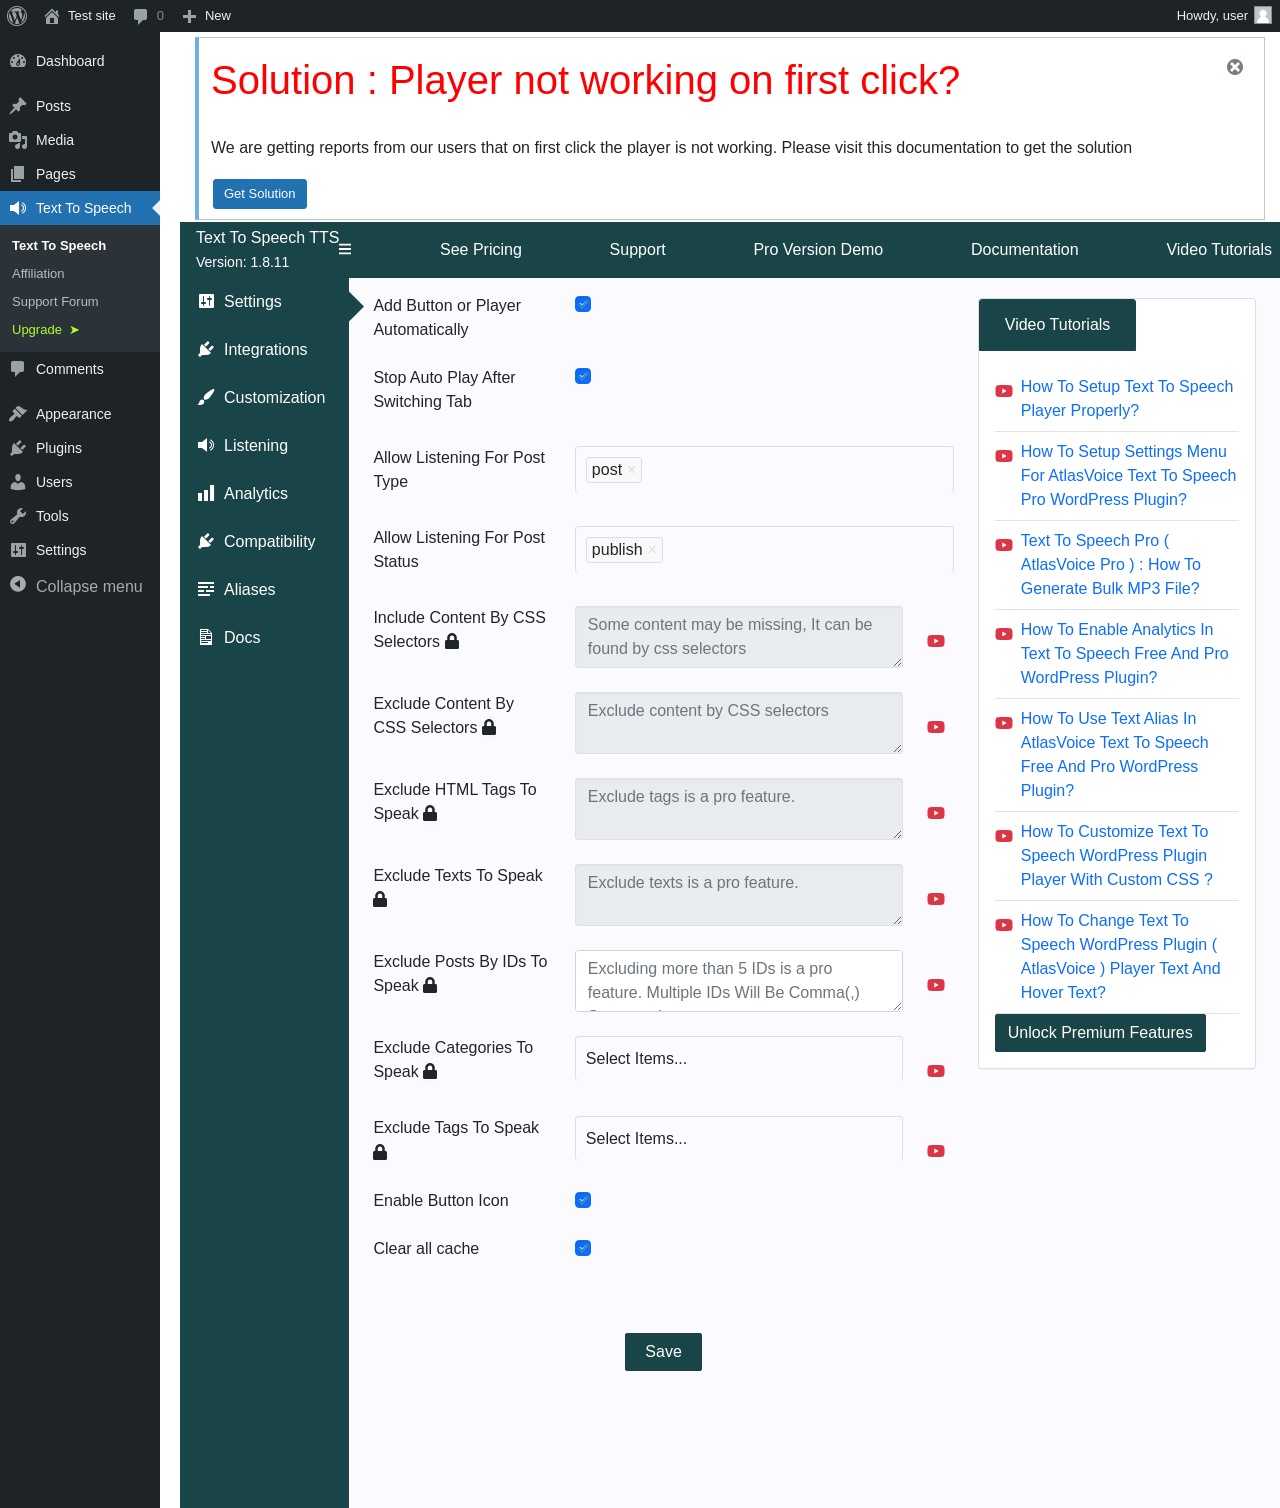Open the Exclude Tags To Speak select box
This screenshot has width=1280, height=1508.
[738, 1138]
